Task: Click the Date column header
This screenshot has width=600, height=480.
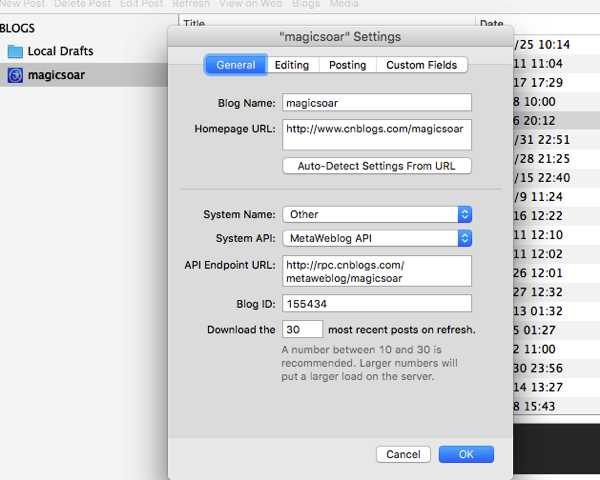Action: point(491,23)
